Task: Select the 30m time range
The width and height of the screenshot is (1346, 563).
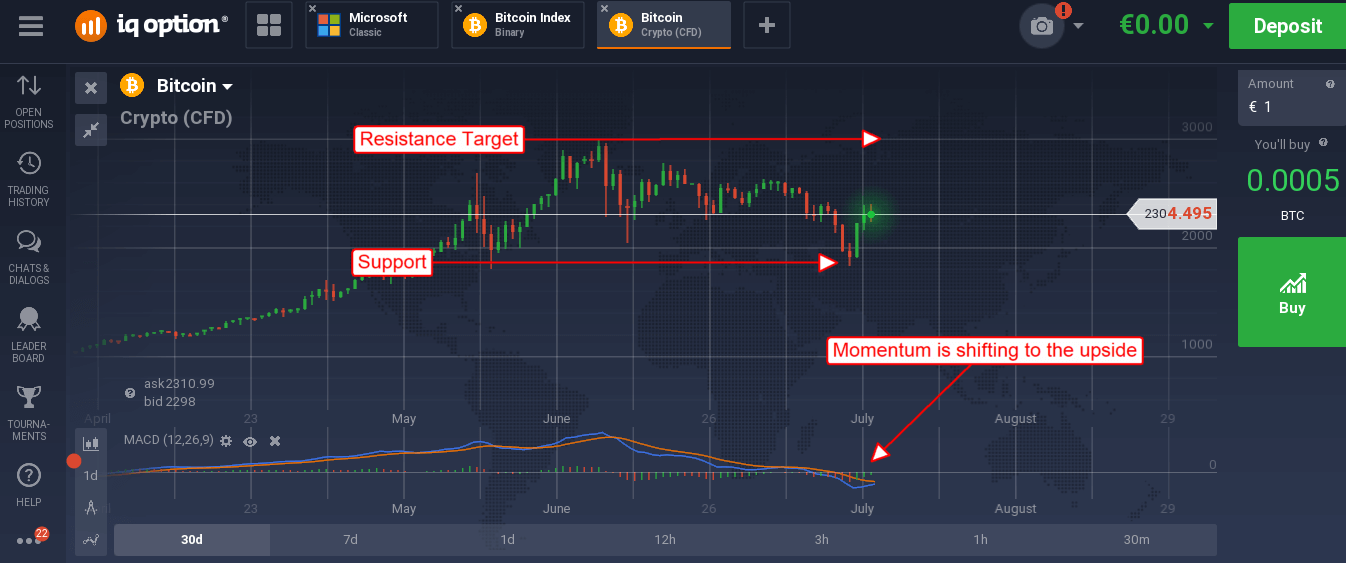Action: pyautogui.click(x=1137, y=540)
